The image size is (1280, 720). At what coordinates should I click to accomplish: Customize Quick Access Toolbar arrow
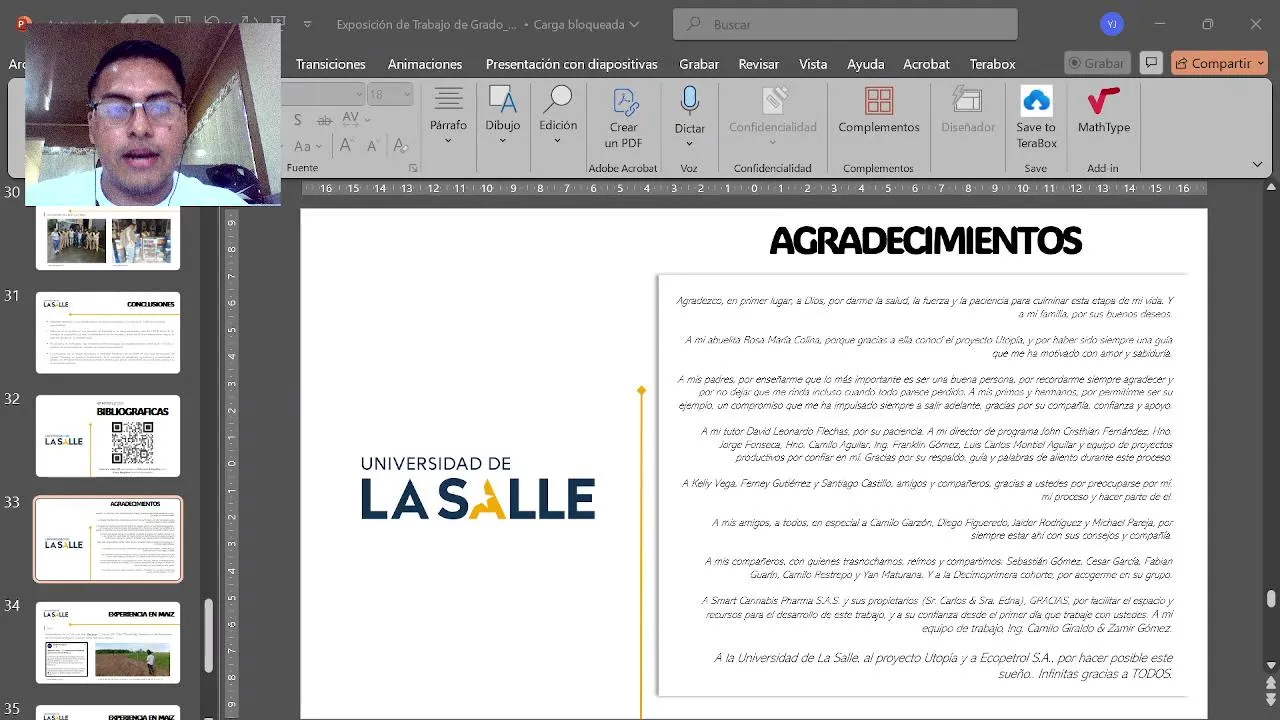[307, 24]
